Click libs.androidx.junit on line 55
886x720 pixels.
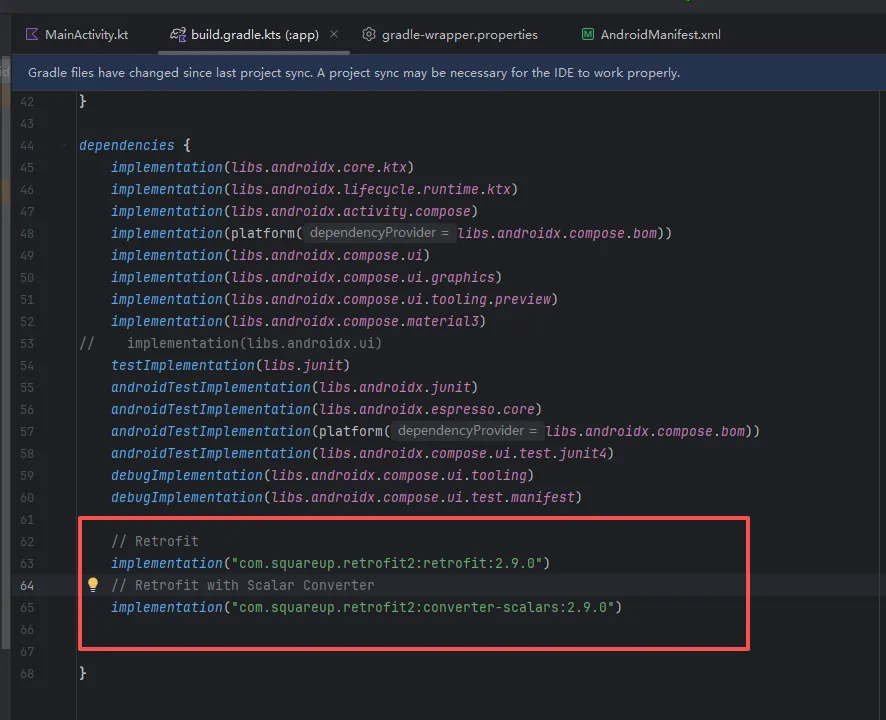(x=395, y=388)
